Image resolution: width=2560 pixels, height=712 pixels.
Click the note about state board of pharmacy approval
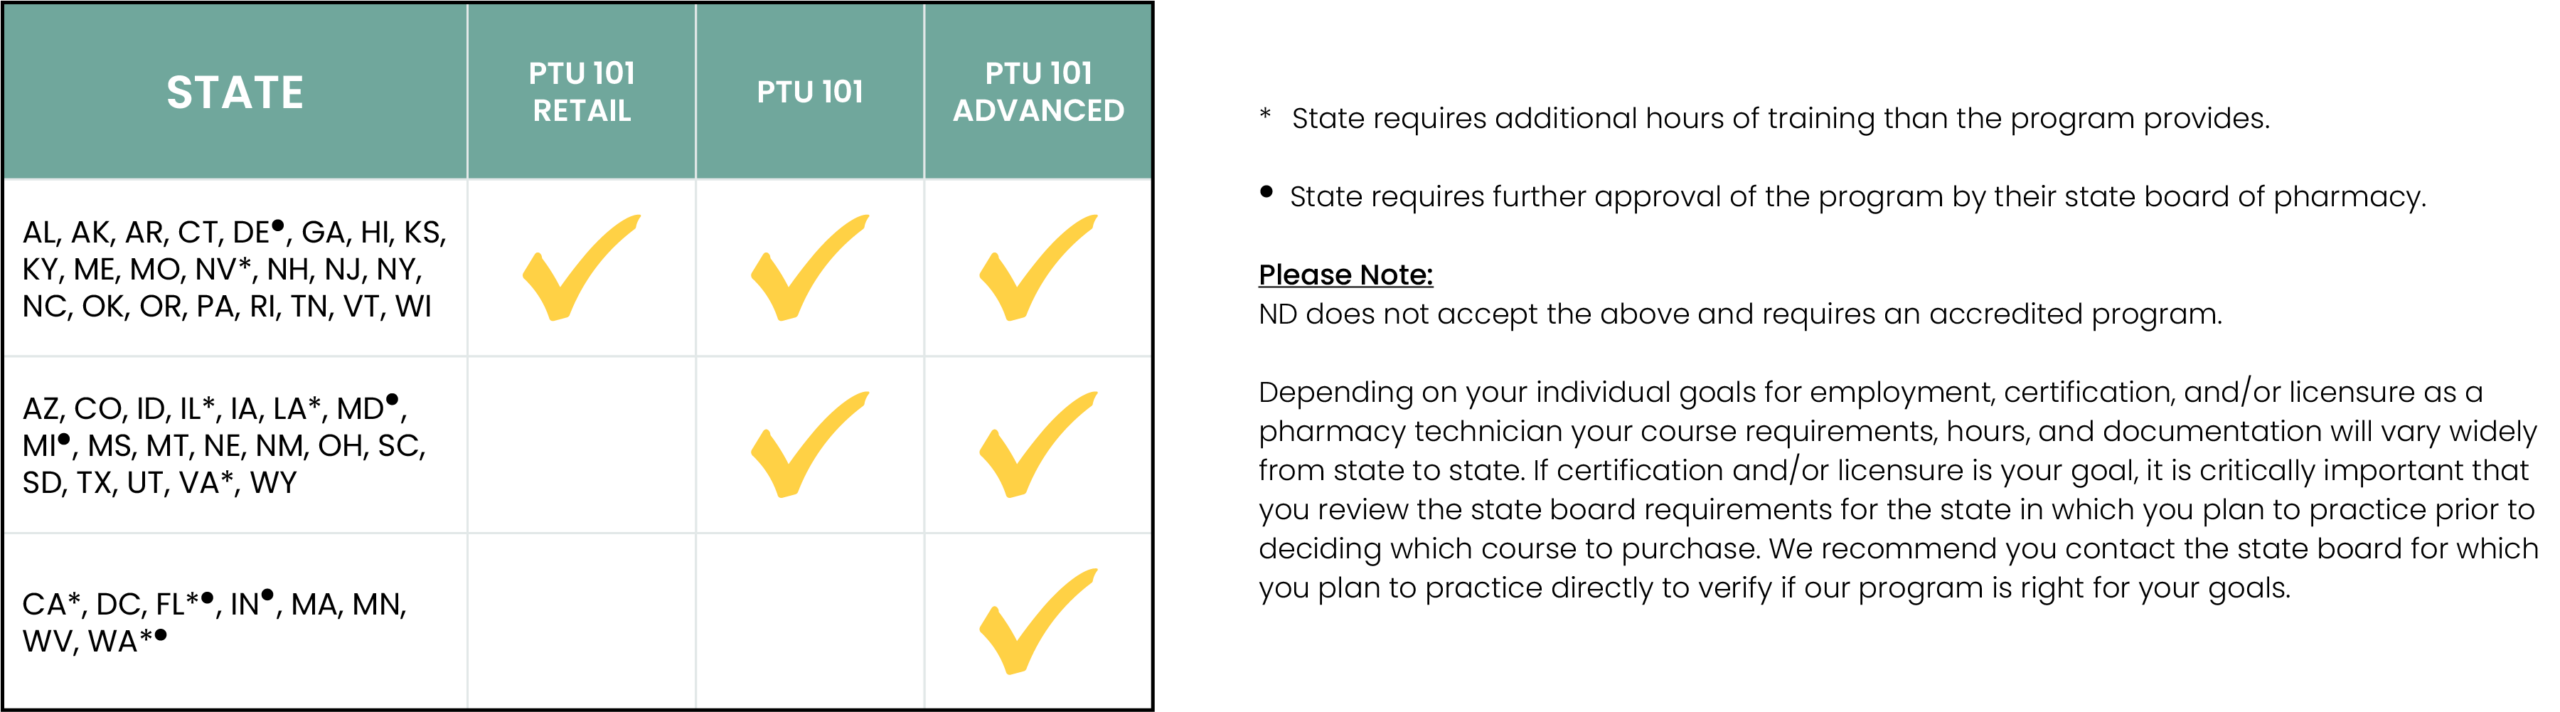tap(1856, 196)
